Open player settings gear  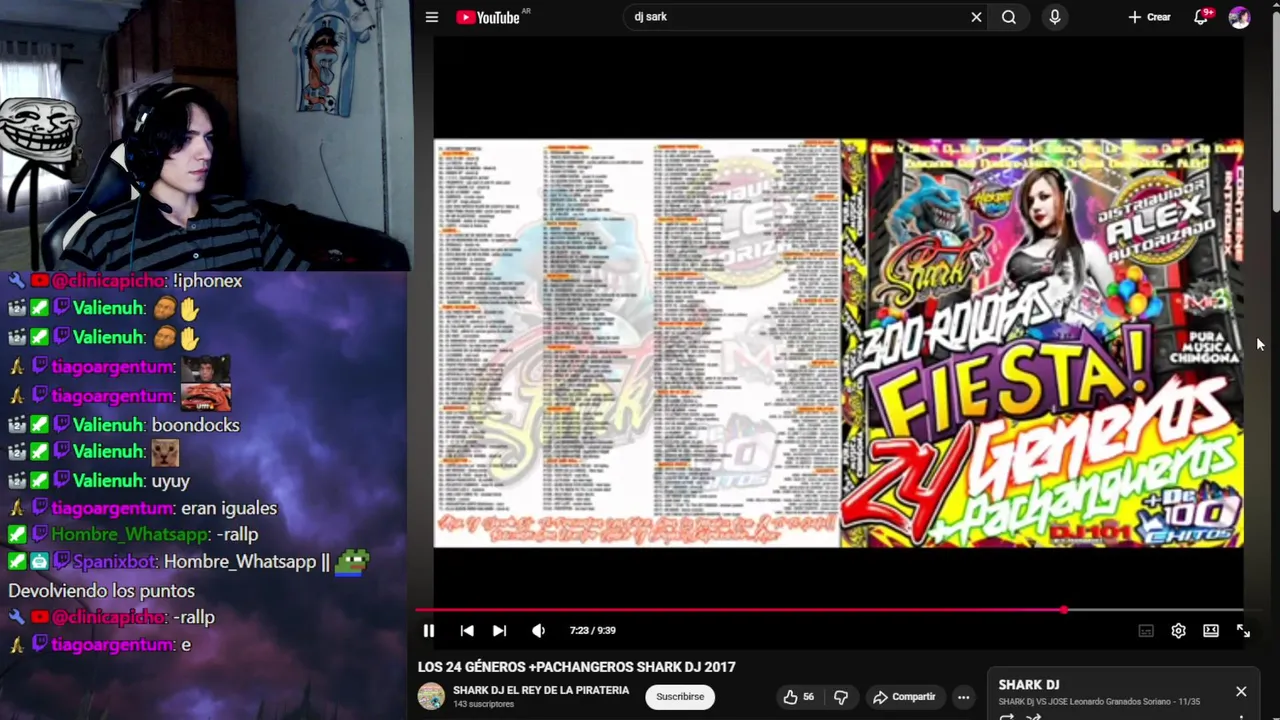tap(1178, 630)
